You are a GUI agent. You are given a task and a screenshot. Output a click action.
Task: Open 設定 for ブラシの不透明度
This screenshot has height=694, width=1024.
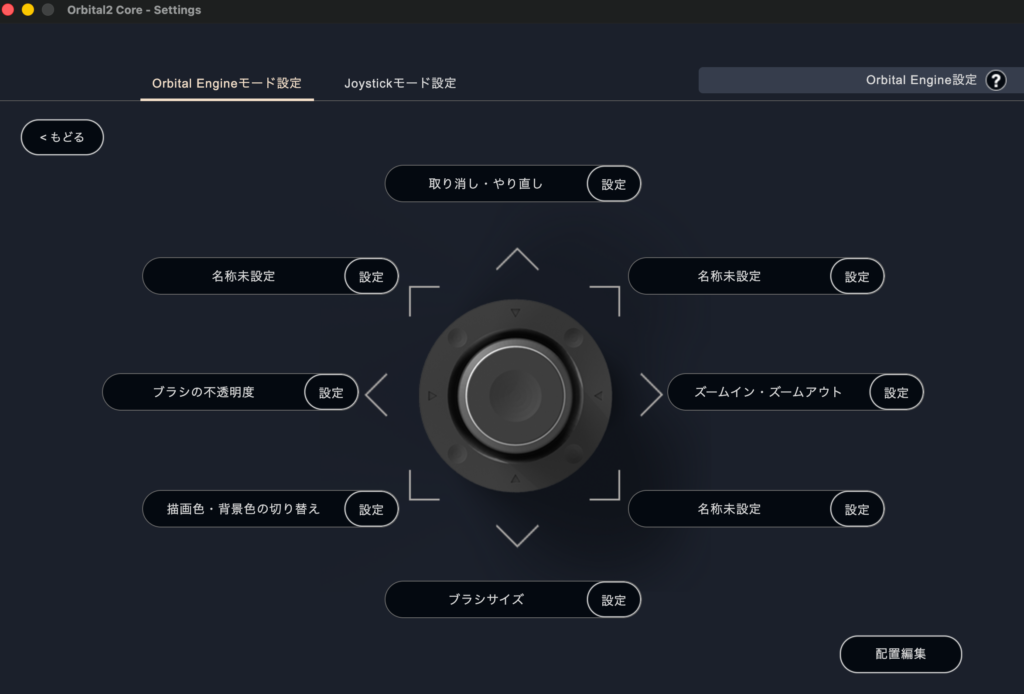coord(331,392)
